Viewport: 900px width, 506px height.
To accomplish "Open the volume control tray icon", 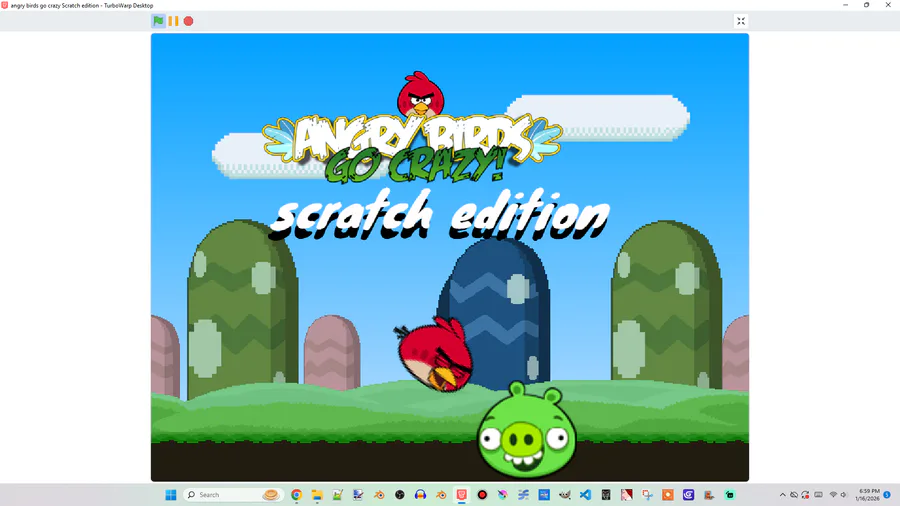I will 844,495.
